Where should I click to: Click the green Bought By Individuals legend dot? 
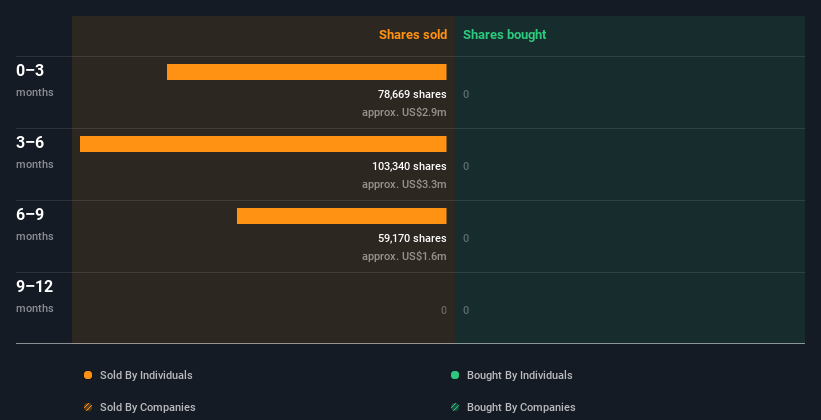[455, 375]
